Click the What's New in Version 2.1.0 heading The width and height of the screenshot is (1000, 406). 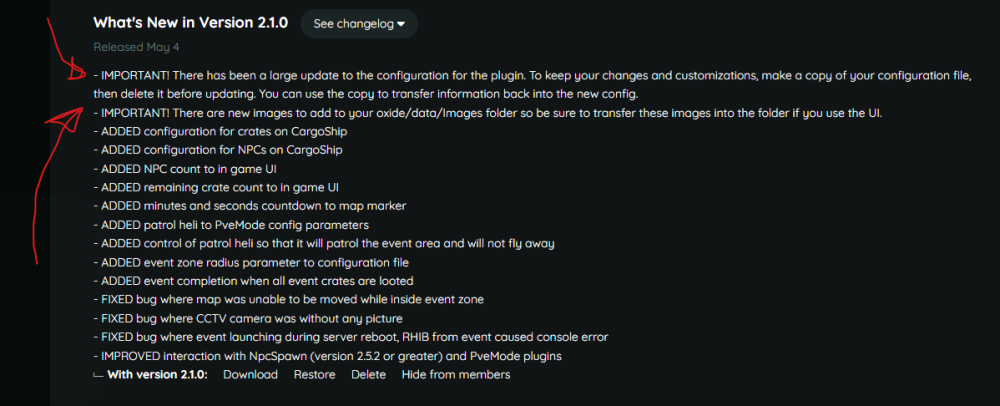(x=190, y=22)
